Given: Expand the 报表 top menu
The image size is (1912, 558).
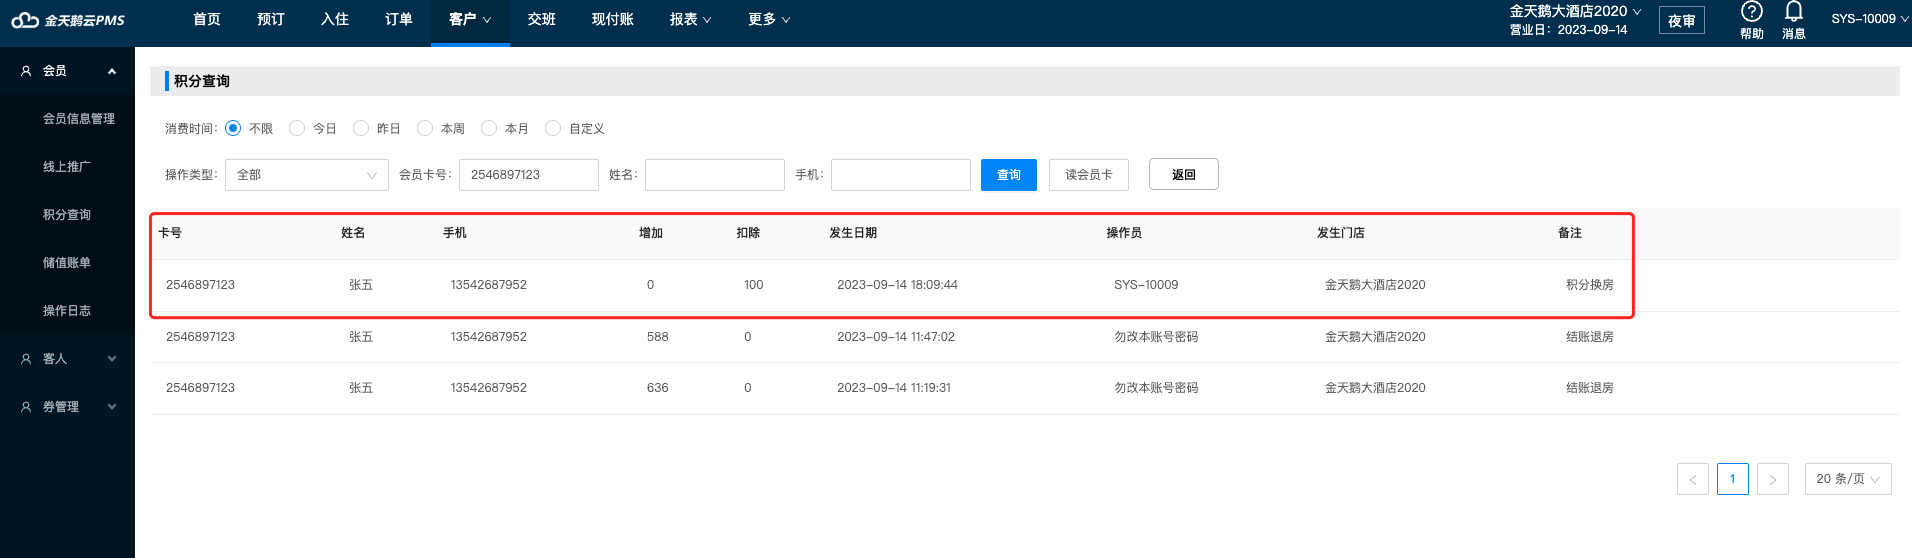Looking at the screenshot, I should [x=690, y=20].
